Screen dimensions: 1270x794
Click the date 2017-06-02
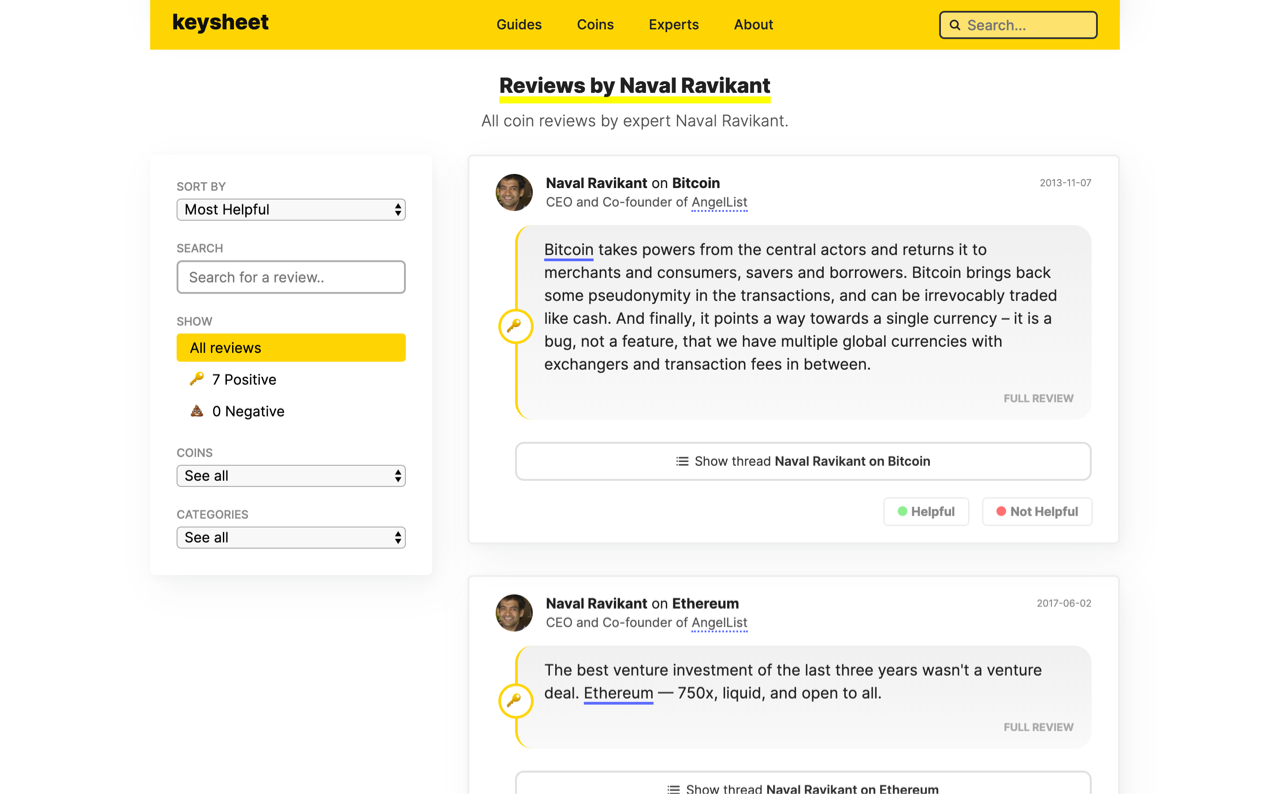pos(1064,603)
